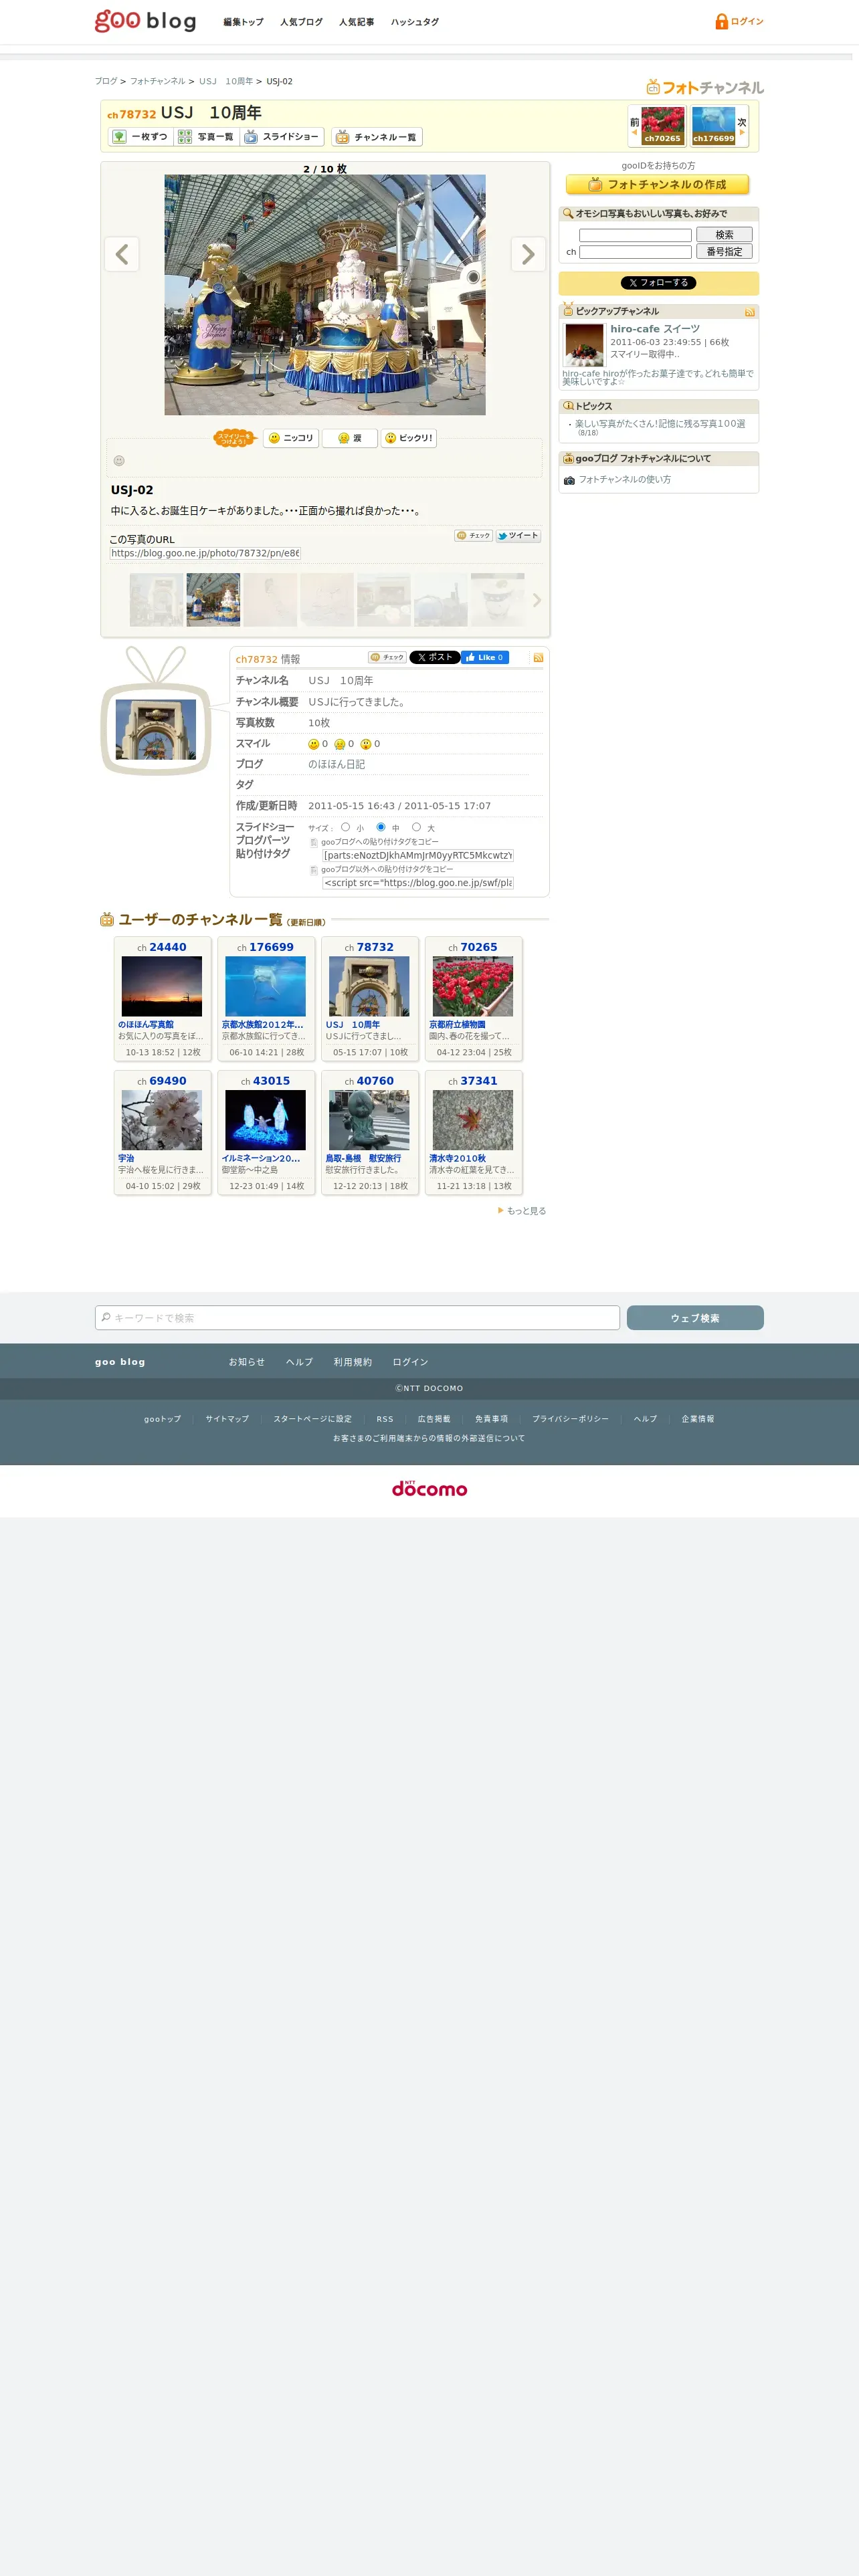The width and height of the screenshot is (859, 2576).
Task: Click the docomo logo in footer
Action: tap(429, 1488)
